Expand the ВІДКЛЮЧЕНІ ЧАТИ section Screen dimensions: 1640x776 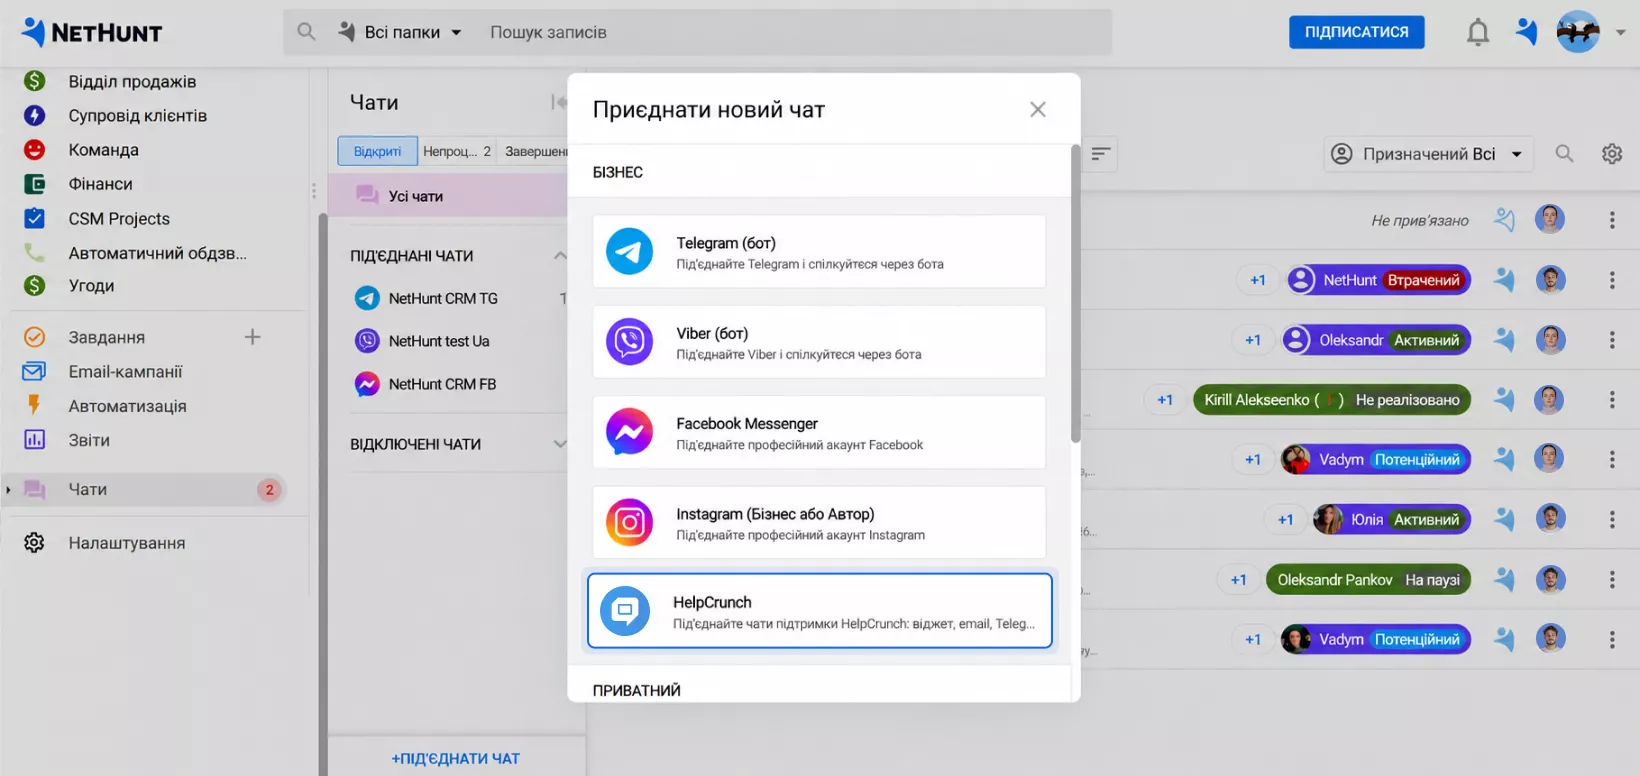[x=559, y=444]
